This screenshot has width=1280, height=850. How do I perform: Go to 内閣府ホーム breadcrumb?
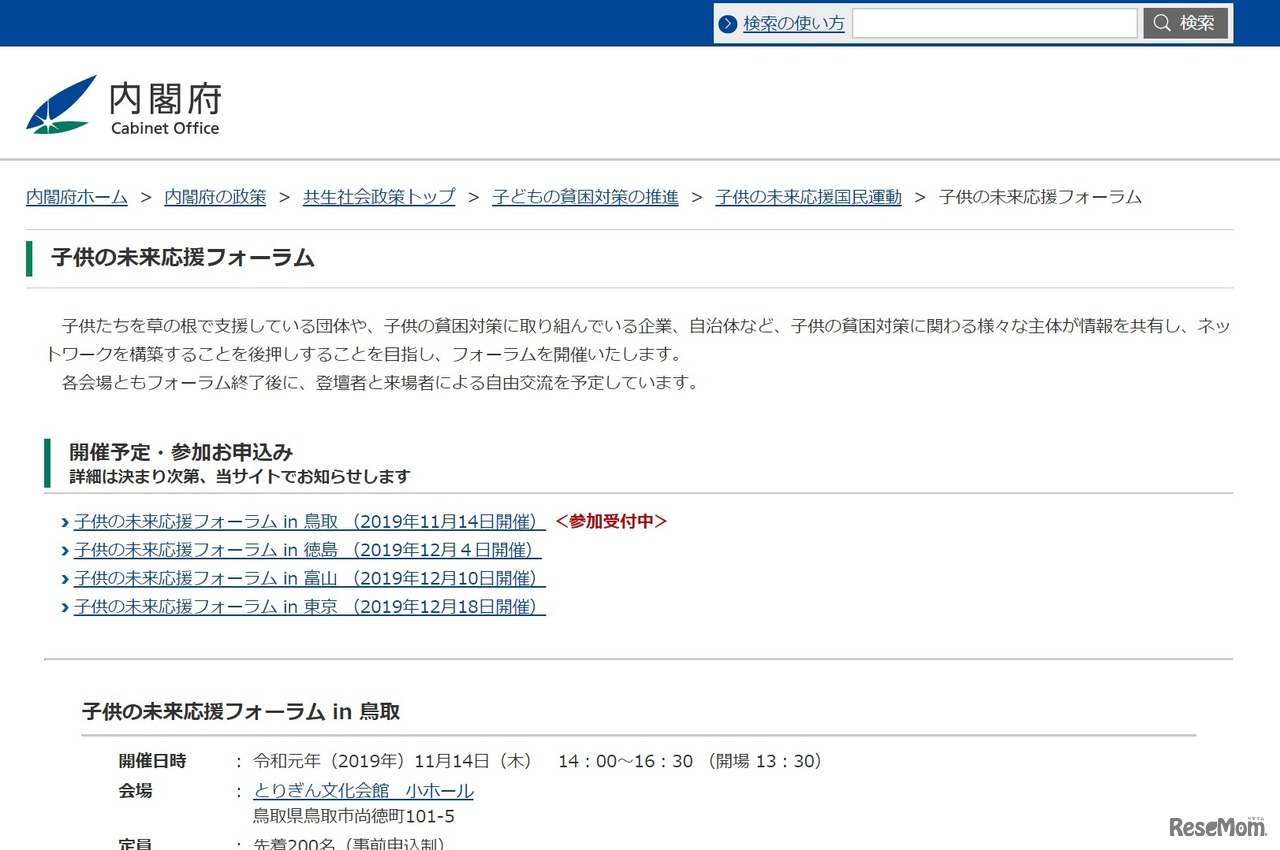[x=77, y=197]
